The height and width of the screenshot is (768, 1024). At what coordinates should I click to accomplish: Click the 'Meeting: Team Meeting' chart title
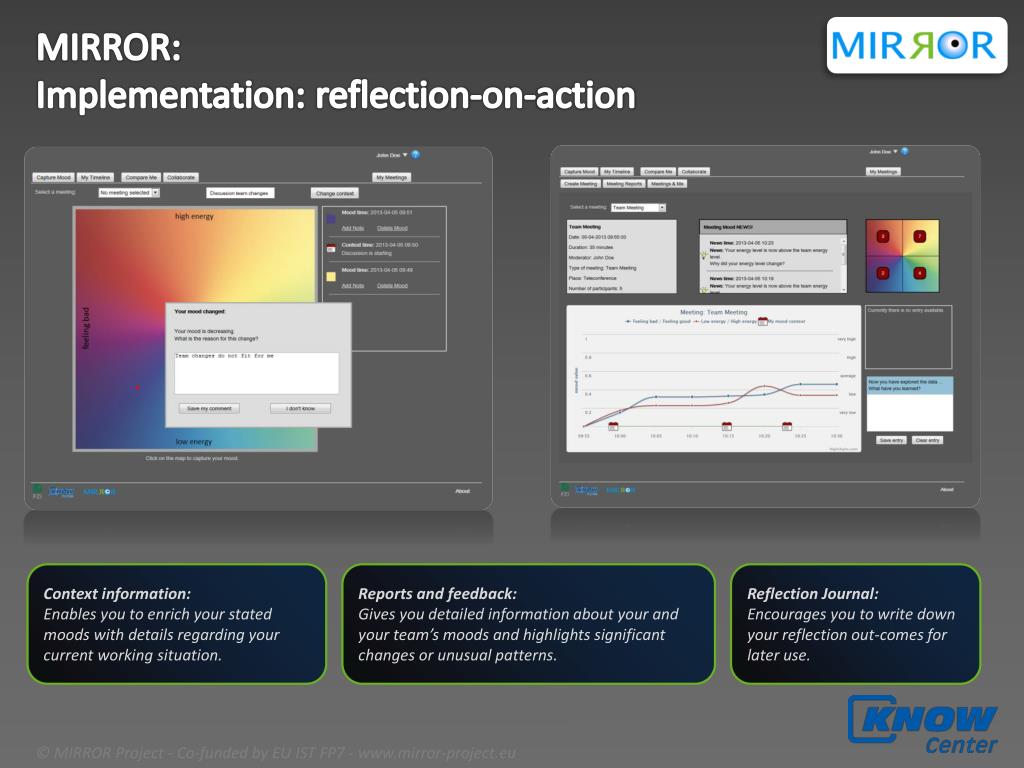point(714,312)
